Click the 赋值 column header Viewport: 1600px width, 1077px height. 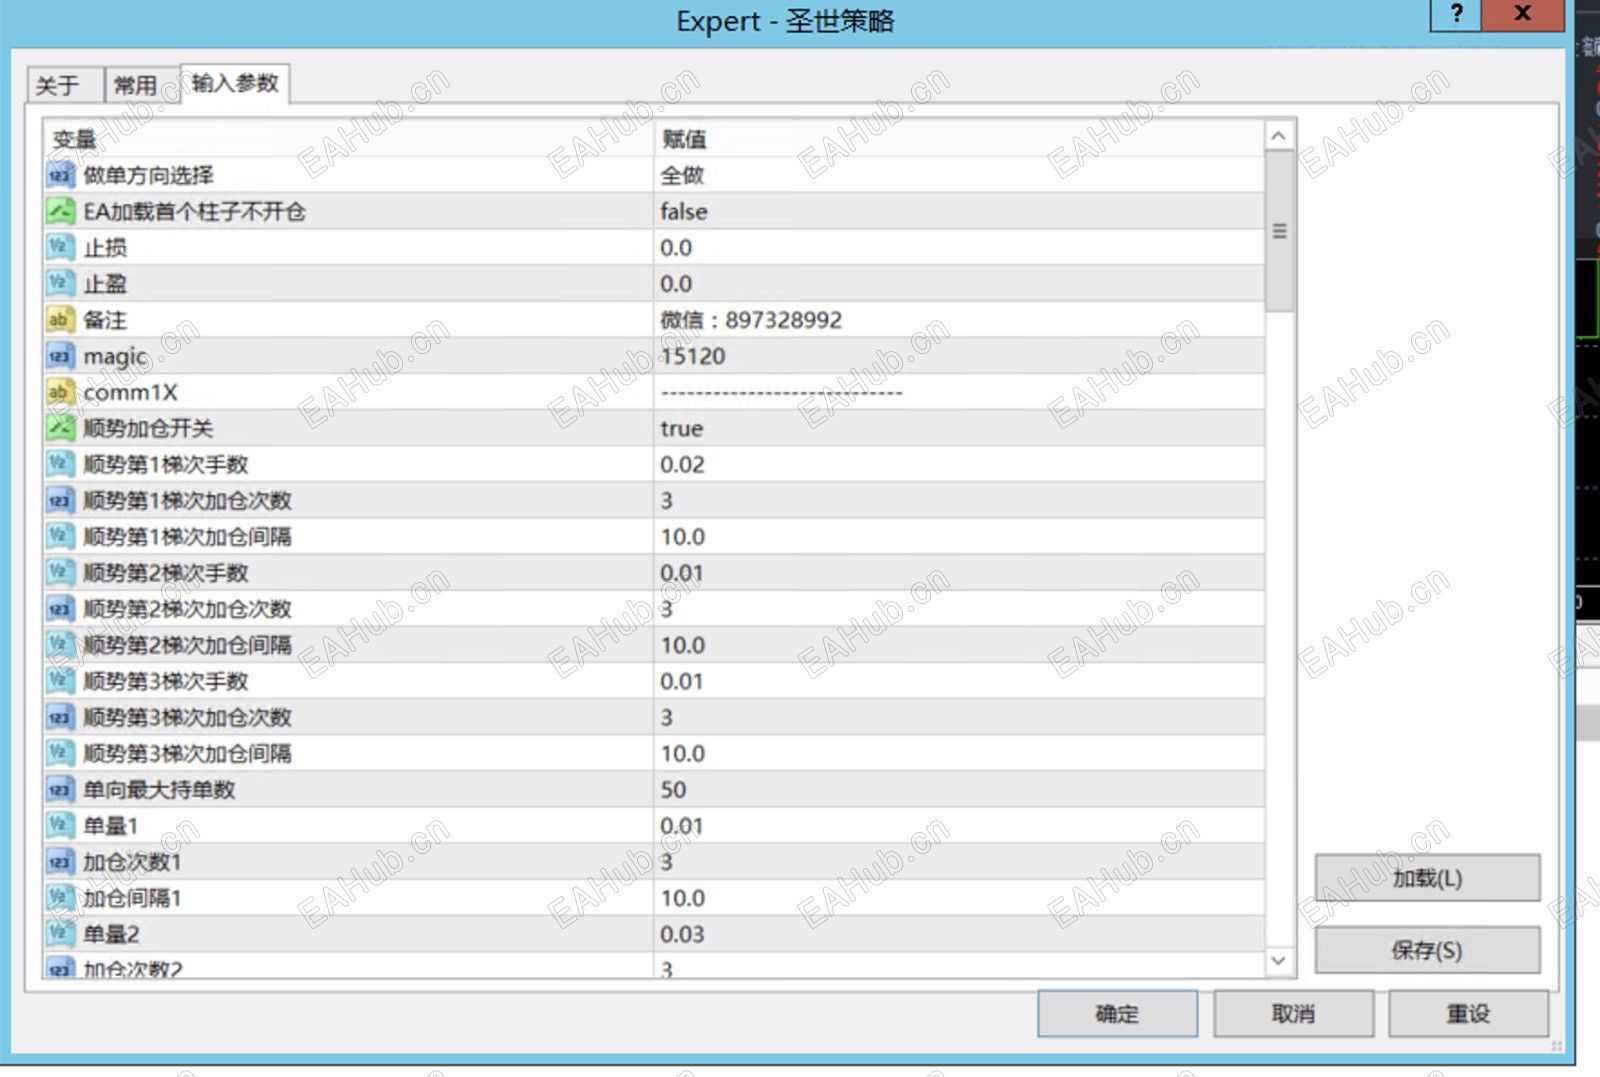coord(960,139)
